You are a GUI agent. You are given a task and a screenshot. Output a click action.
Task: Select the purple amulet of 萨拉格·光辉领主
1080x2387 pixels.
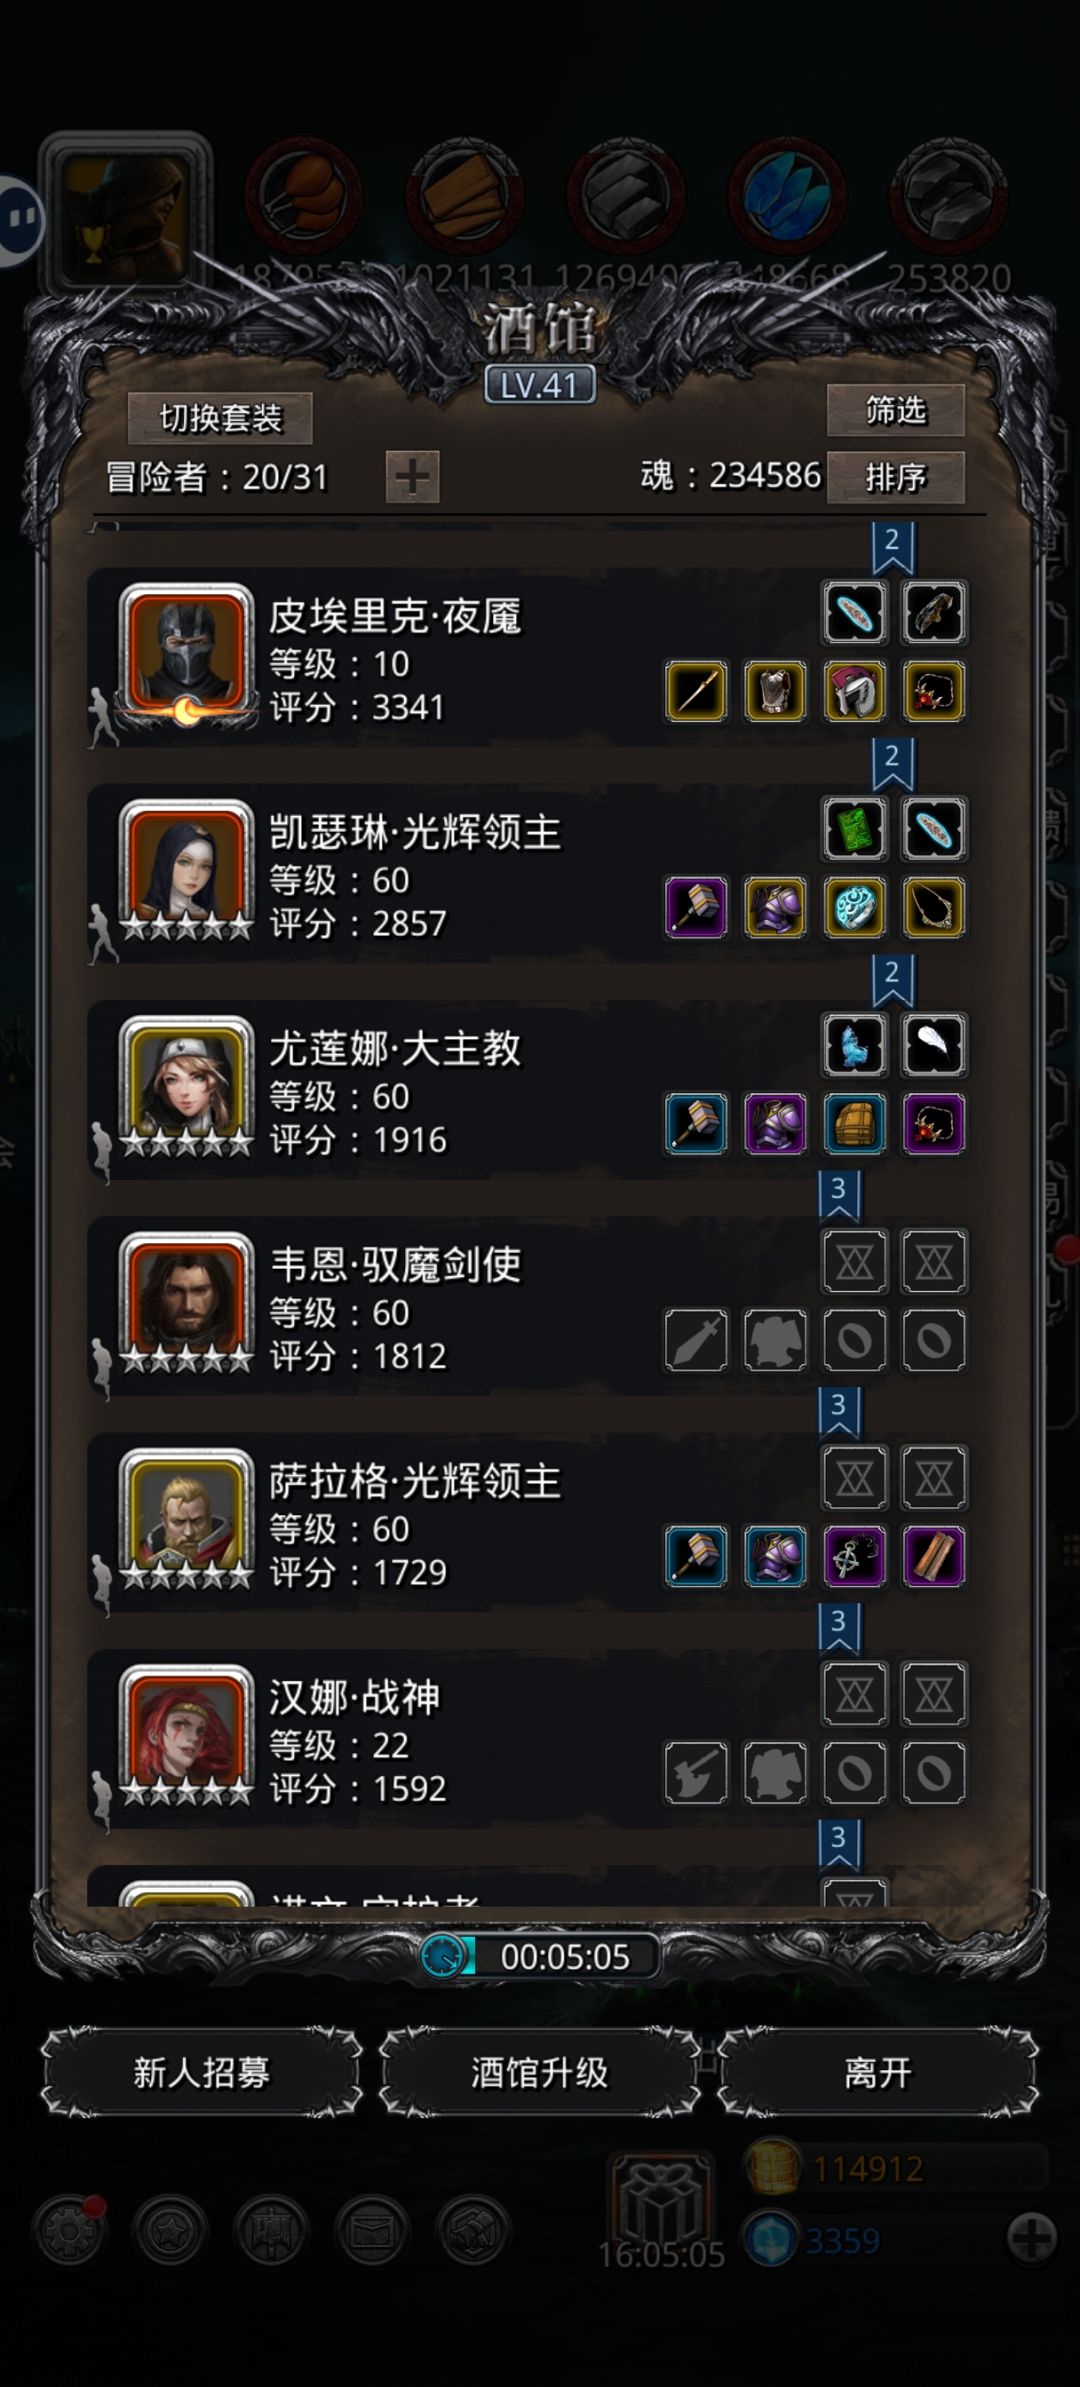854,1556
